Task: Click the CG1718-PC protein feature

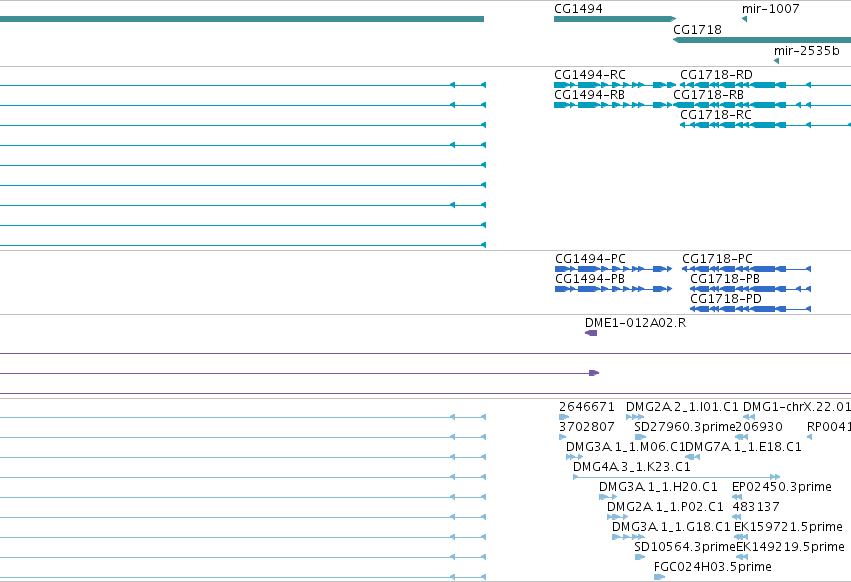Action: 747,269
